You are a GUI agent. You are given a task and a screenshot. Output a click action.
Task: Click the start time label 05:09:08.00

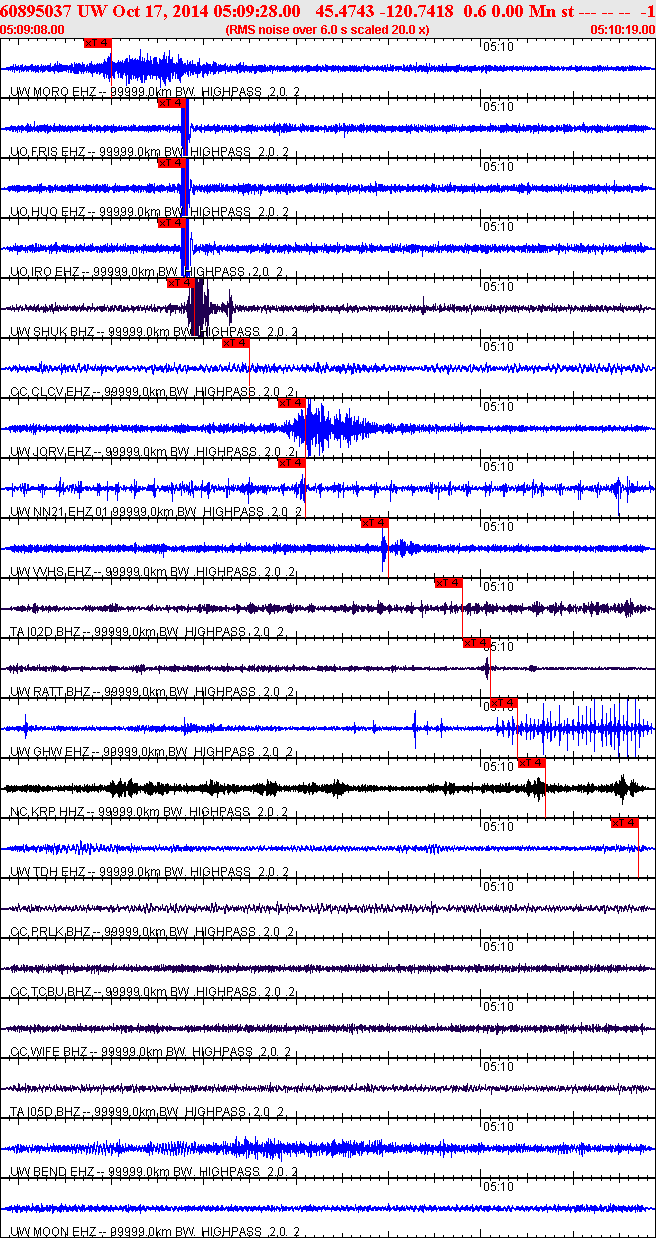pyautogui.click(x=32, y=29)
